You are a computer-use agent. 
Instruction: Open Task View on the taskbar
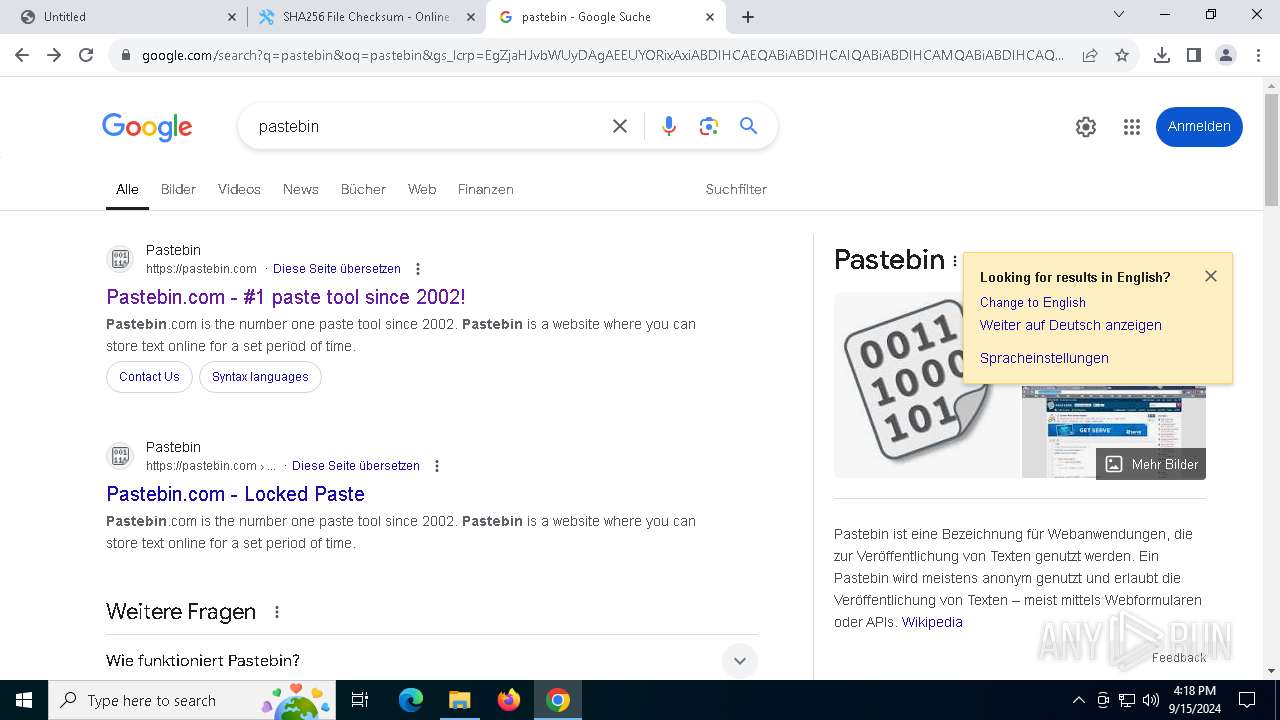(360, 700)
